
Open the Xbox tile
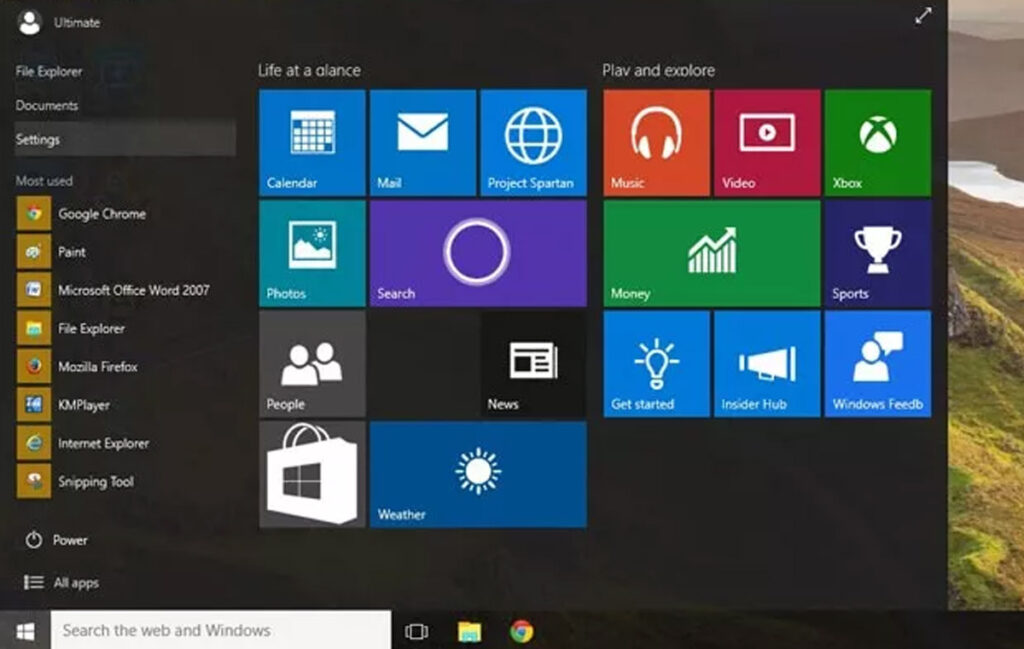[x=875, y=141]
